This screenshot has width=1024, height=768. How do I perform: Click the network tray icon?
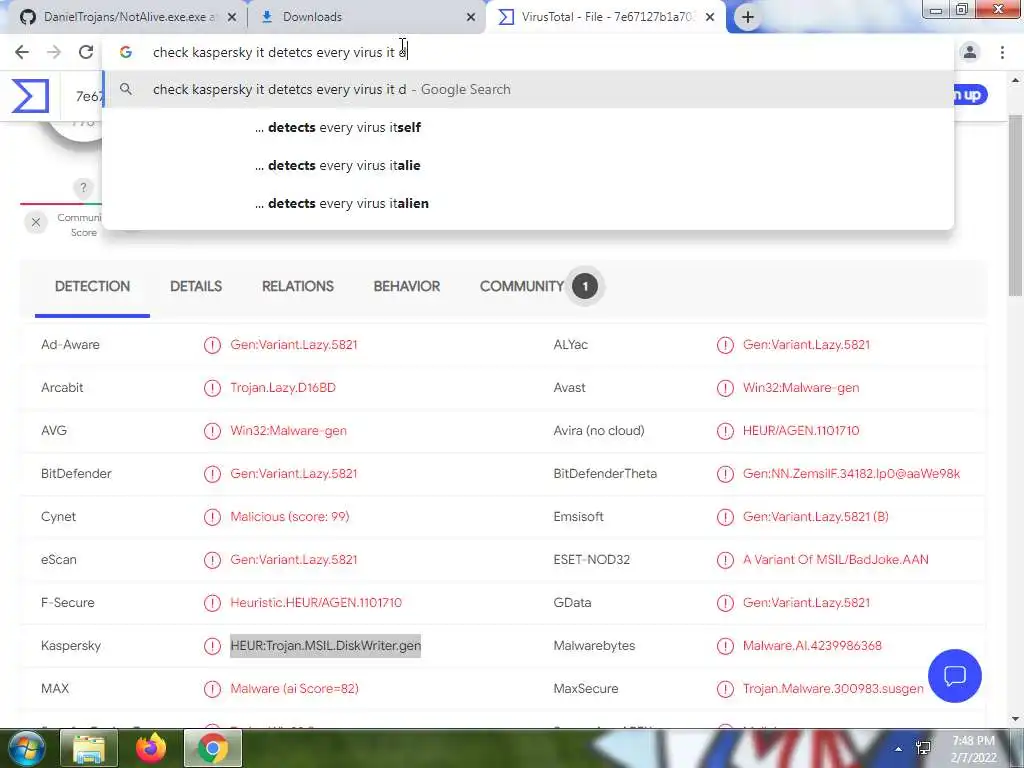[923, 748]
